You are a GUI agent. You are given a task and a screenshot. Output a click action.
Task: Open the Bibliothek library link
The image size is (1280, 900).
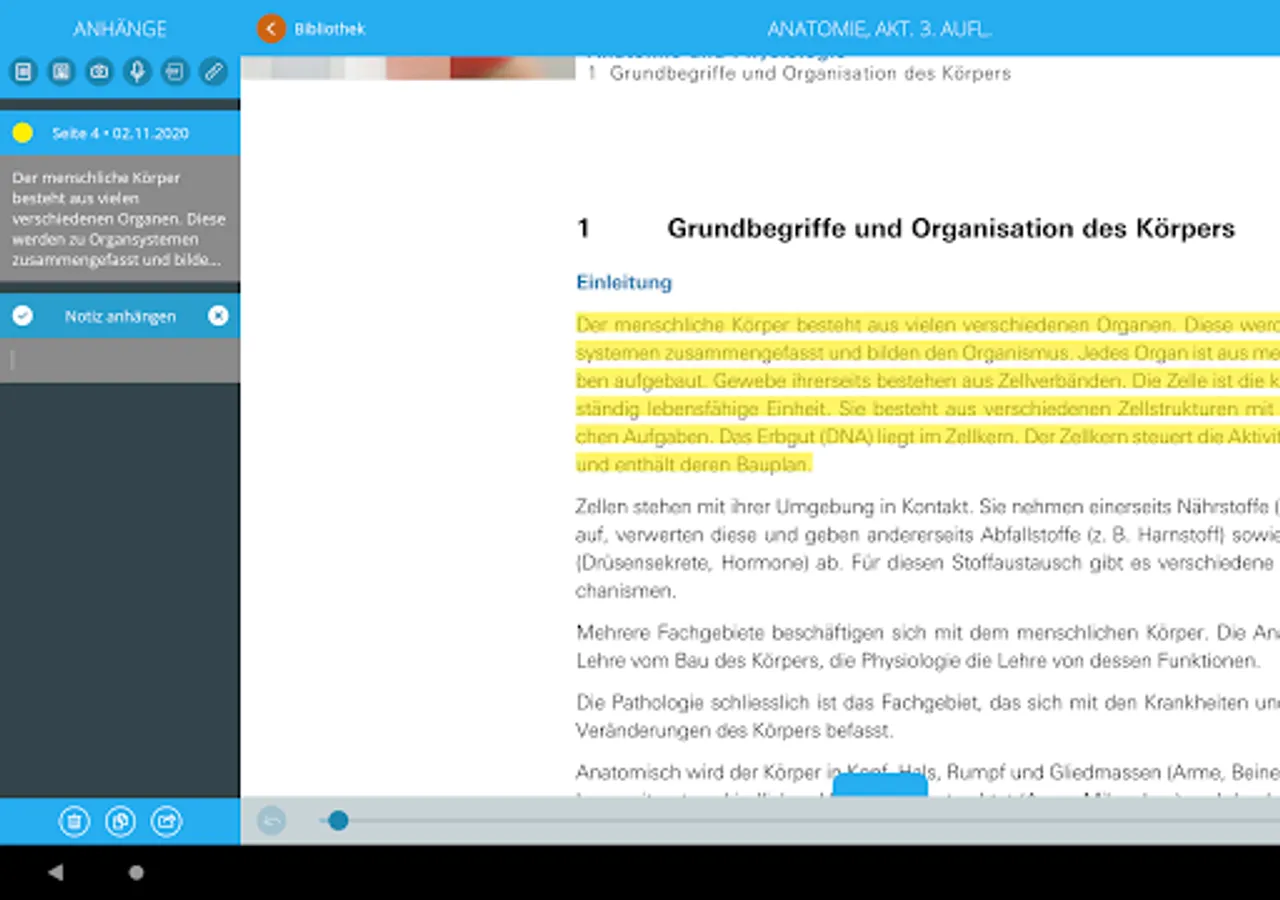[x=329, y=29]
